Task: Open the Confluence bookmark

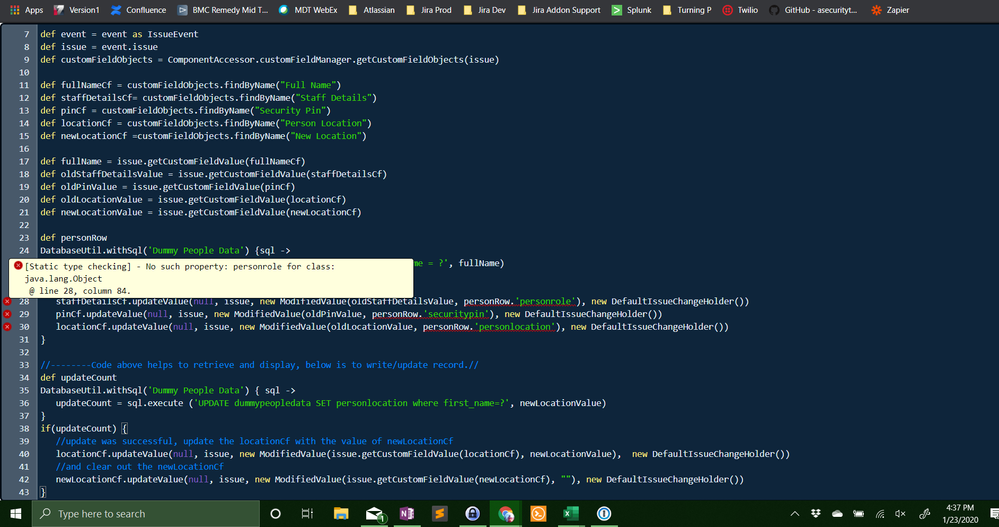Action: coord(138,10)
